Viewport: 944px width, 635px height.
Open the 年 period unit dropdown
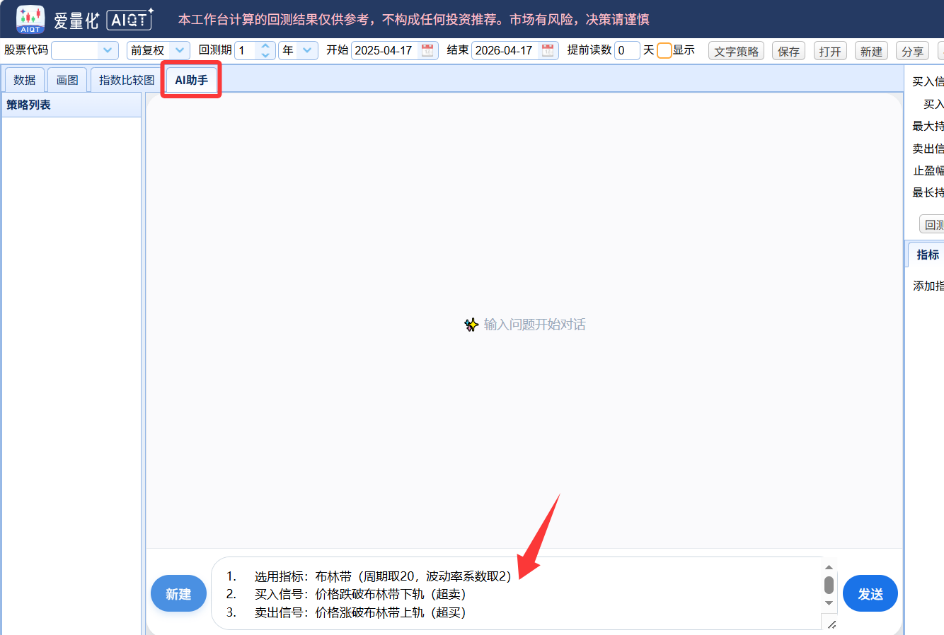coord(307,51)
